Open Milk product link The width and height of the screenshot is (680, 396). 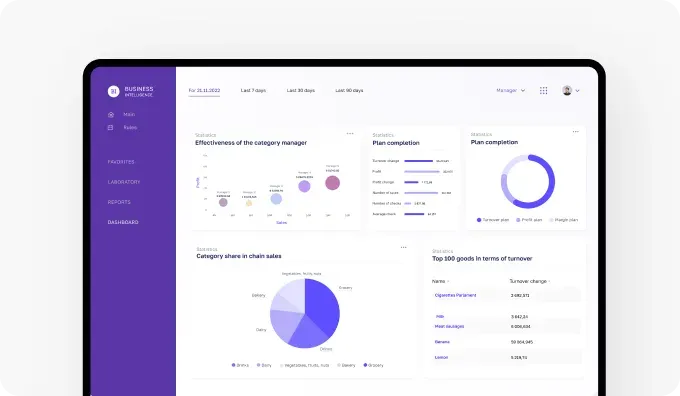point(440,317)
